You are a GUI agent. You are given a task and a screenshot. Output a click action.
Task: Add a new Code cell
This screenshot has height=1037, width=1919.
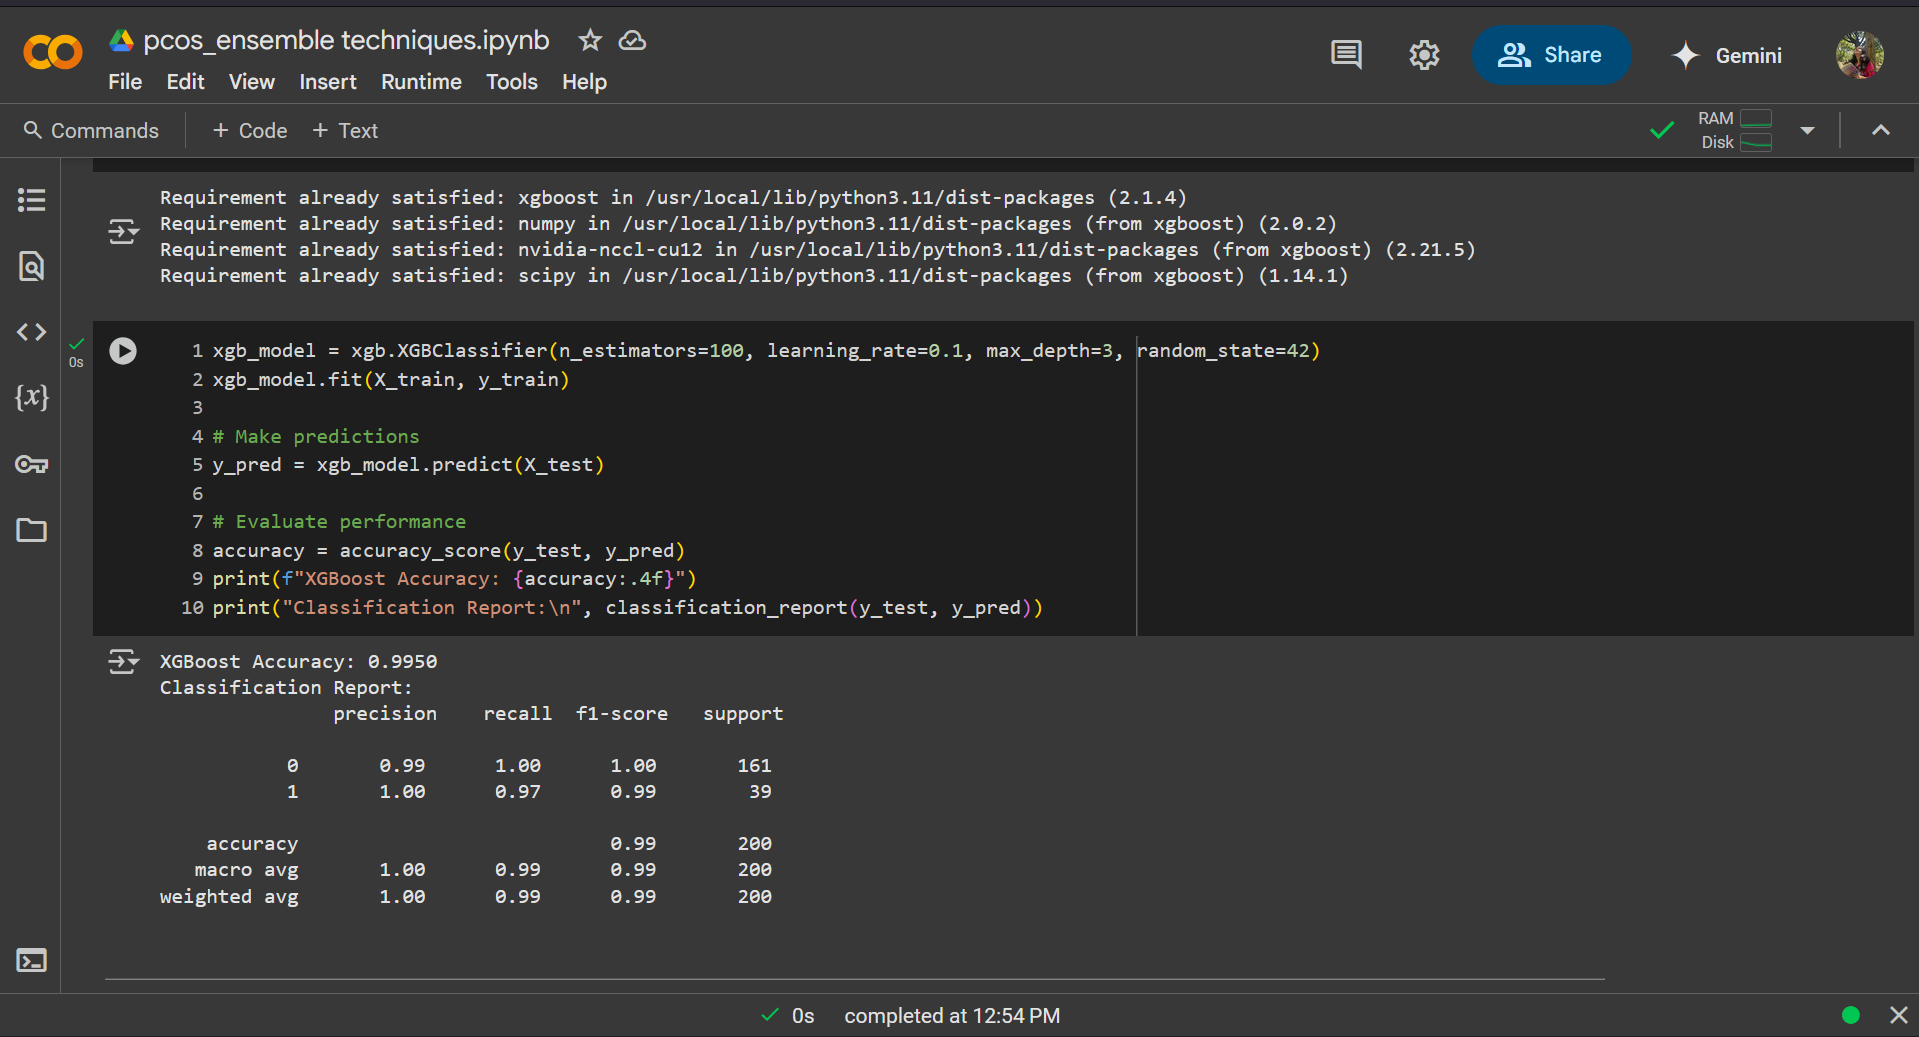pyautogui.click(x=250, y=131)
